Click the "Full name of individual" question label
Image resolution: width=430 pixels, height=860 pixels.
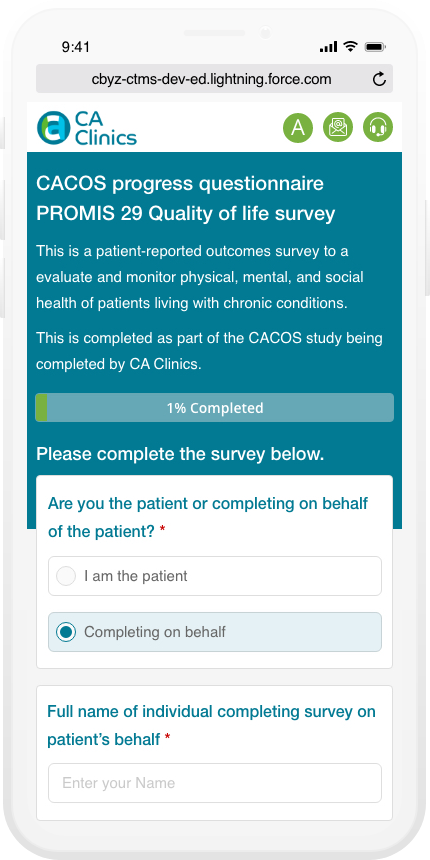(211, 726)
